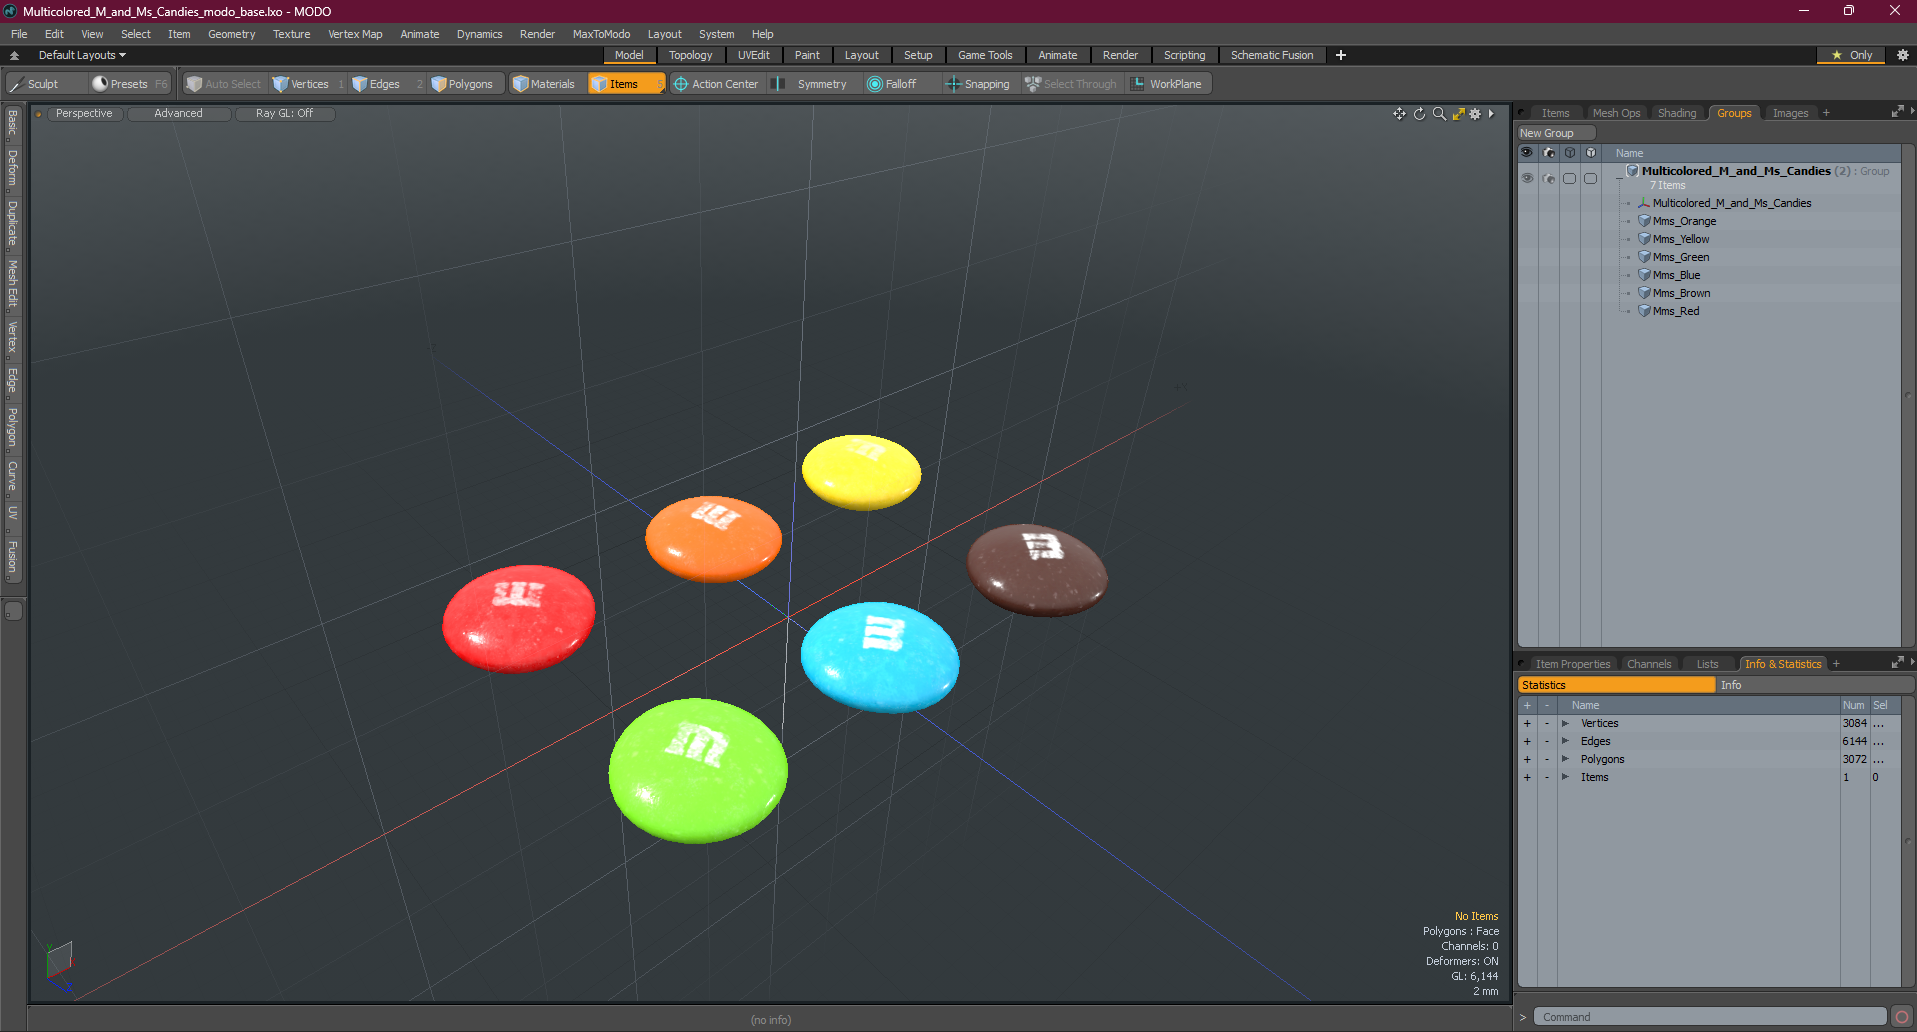Add a new layout tab with plus
This screenshot has height=1032, width=1917.
click(1341, 55)
